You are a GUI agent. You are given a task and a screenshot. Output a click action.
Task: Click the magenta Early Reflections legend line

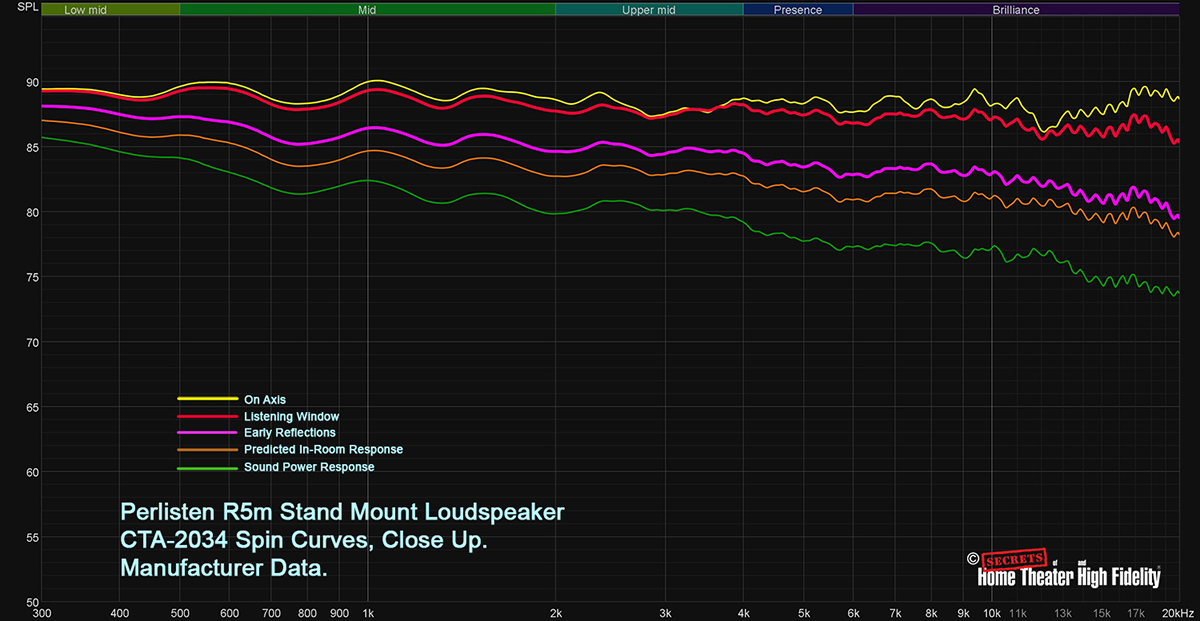point(207,433)
